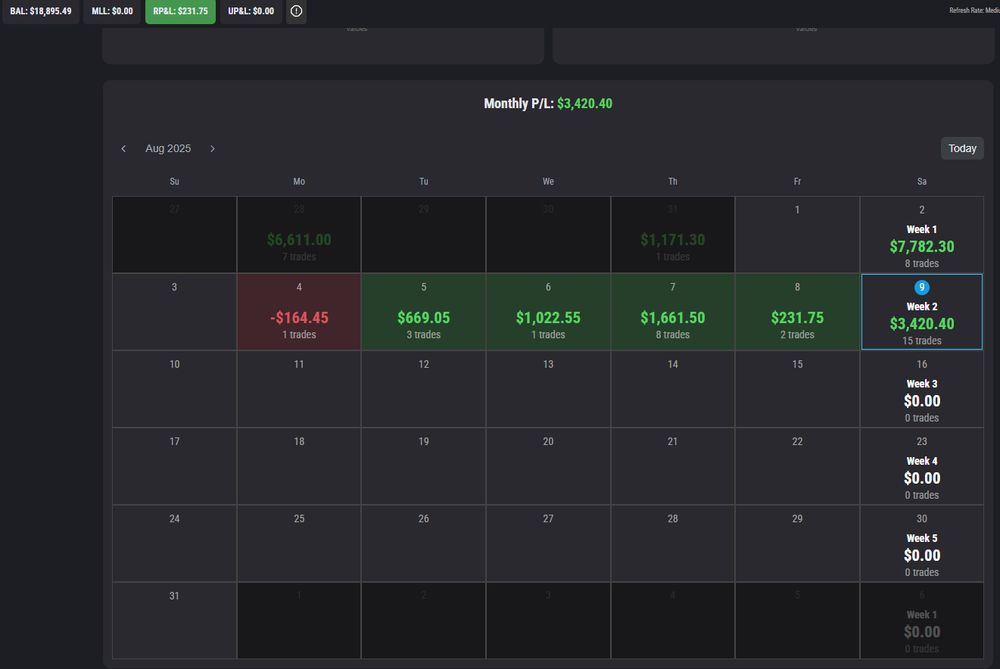Image resolution: width=1000 pixels, height=669 pixels.
Task: Select August 5 cell showing $669.05
Action: [x=423, y=312]
